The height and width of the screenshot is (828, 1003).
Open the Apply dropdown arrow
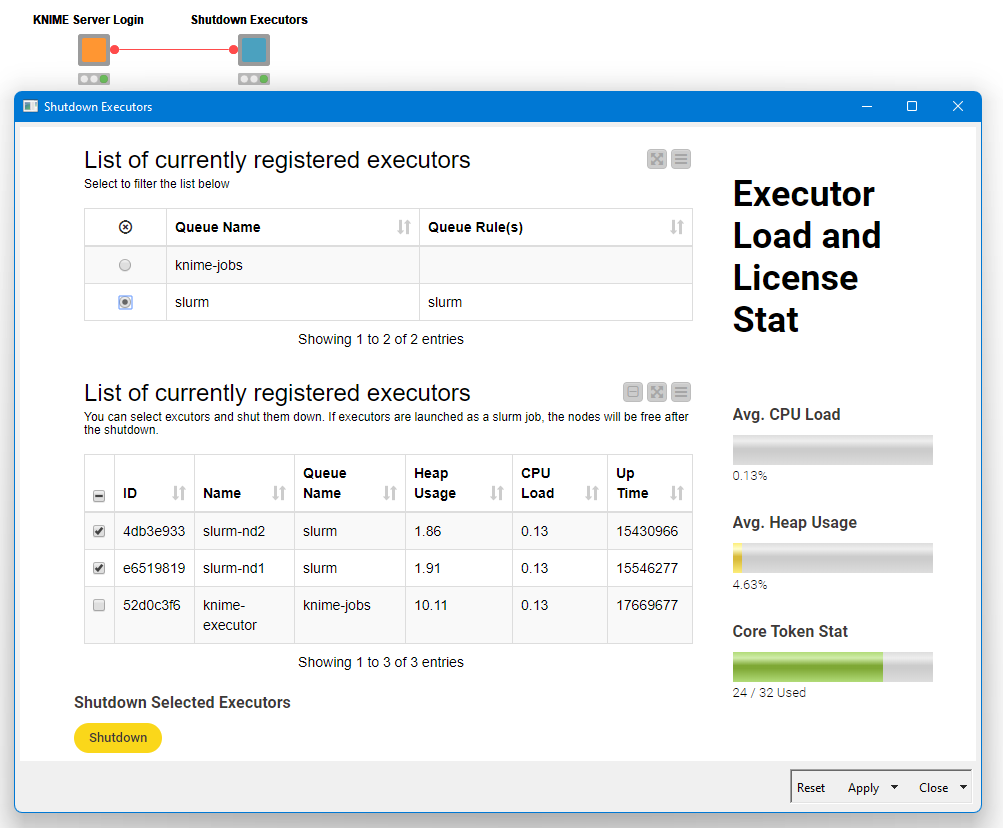pos(894,788)
